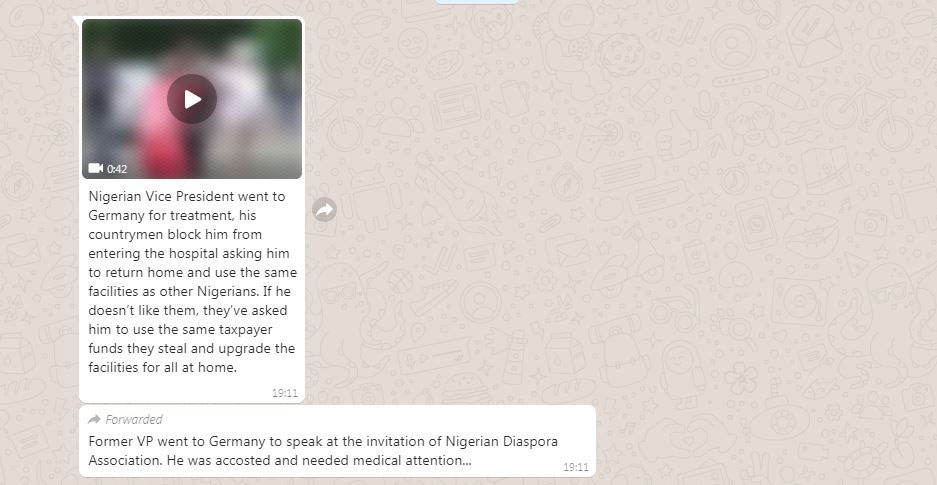Click the caption line "countrymen block him from"
This screenshot has width=937, height=485.
pyautogui.click(x=175, y=234)
